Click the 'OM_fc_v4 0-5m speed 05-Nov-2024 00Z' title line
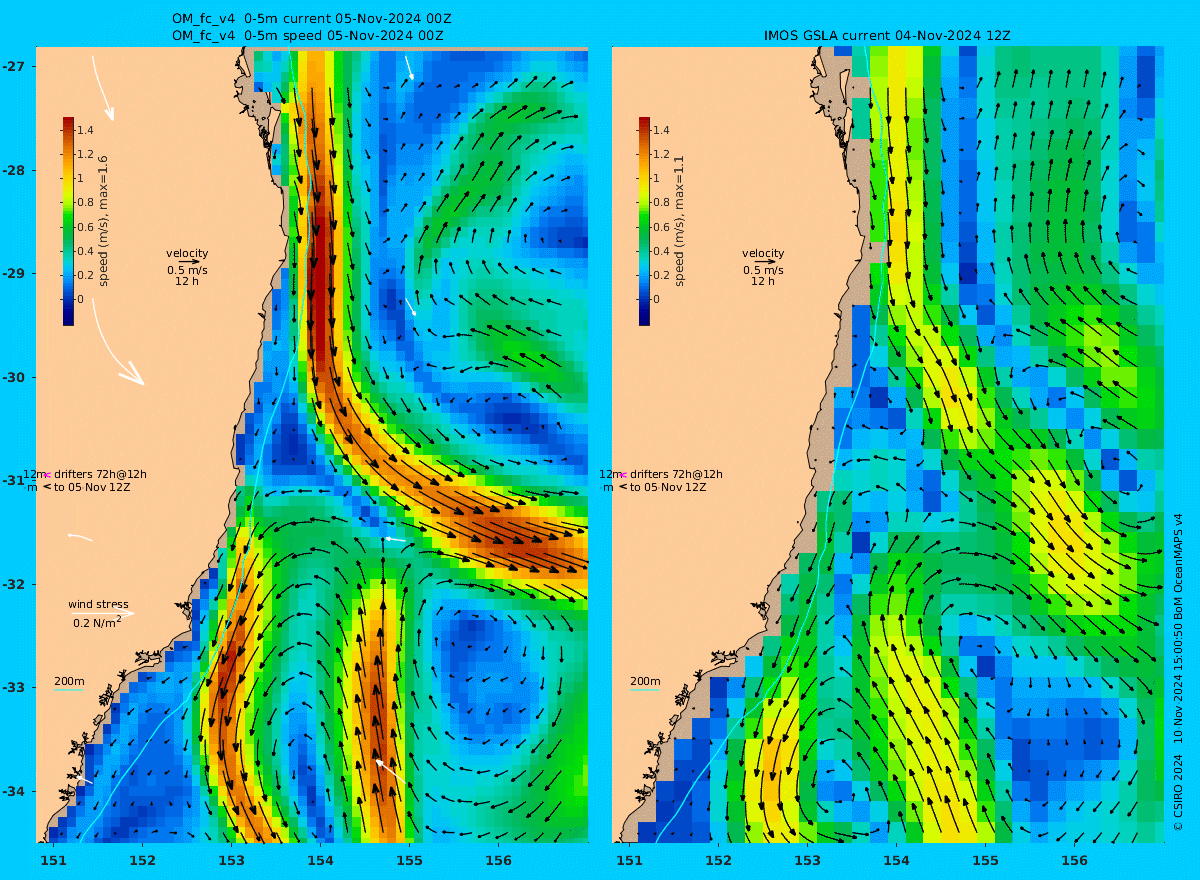The height and width of the screenshot is (880, 1200). 308,36
